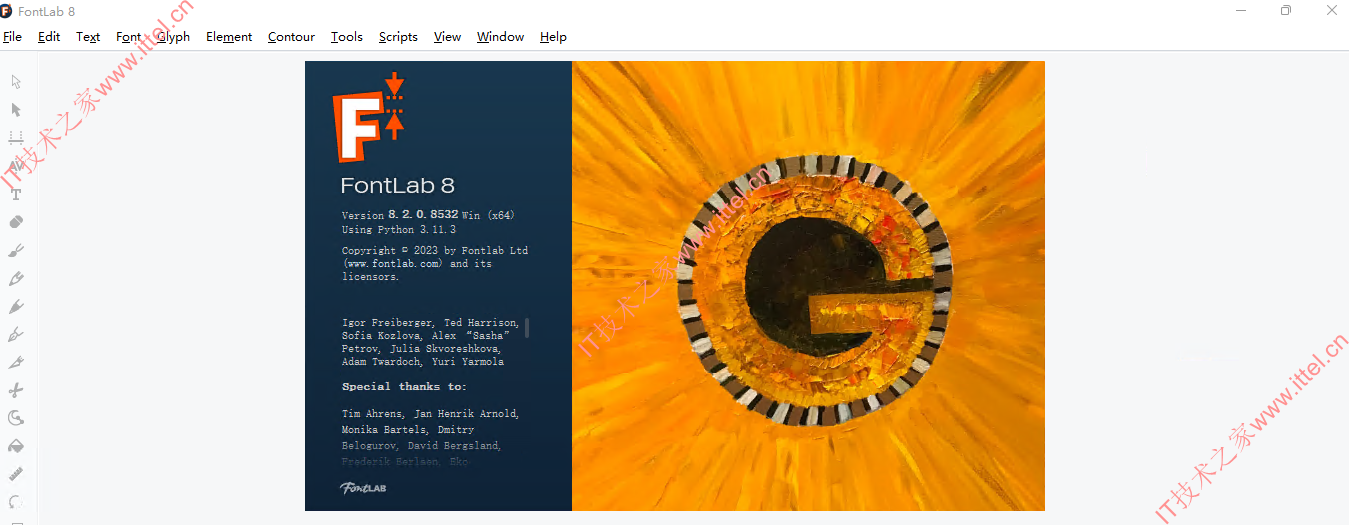This screenshot has height=525, width=1349.
Task: Close the FontLab 8 window
Action: point(1331,10)
